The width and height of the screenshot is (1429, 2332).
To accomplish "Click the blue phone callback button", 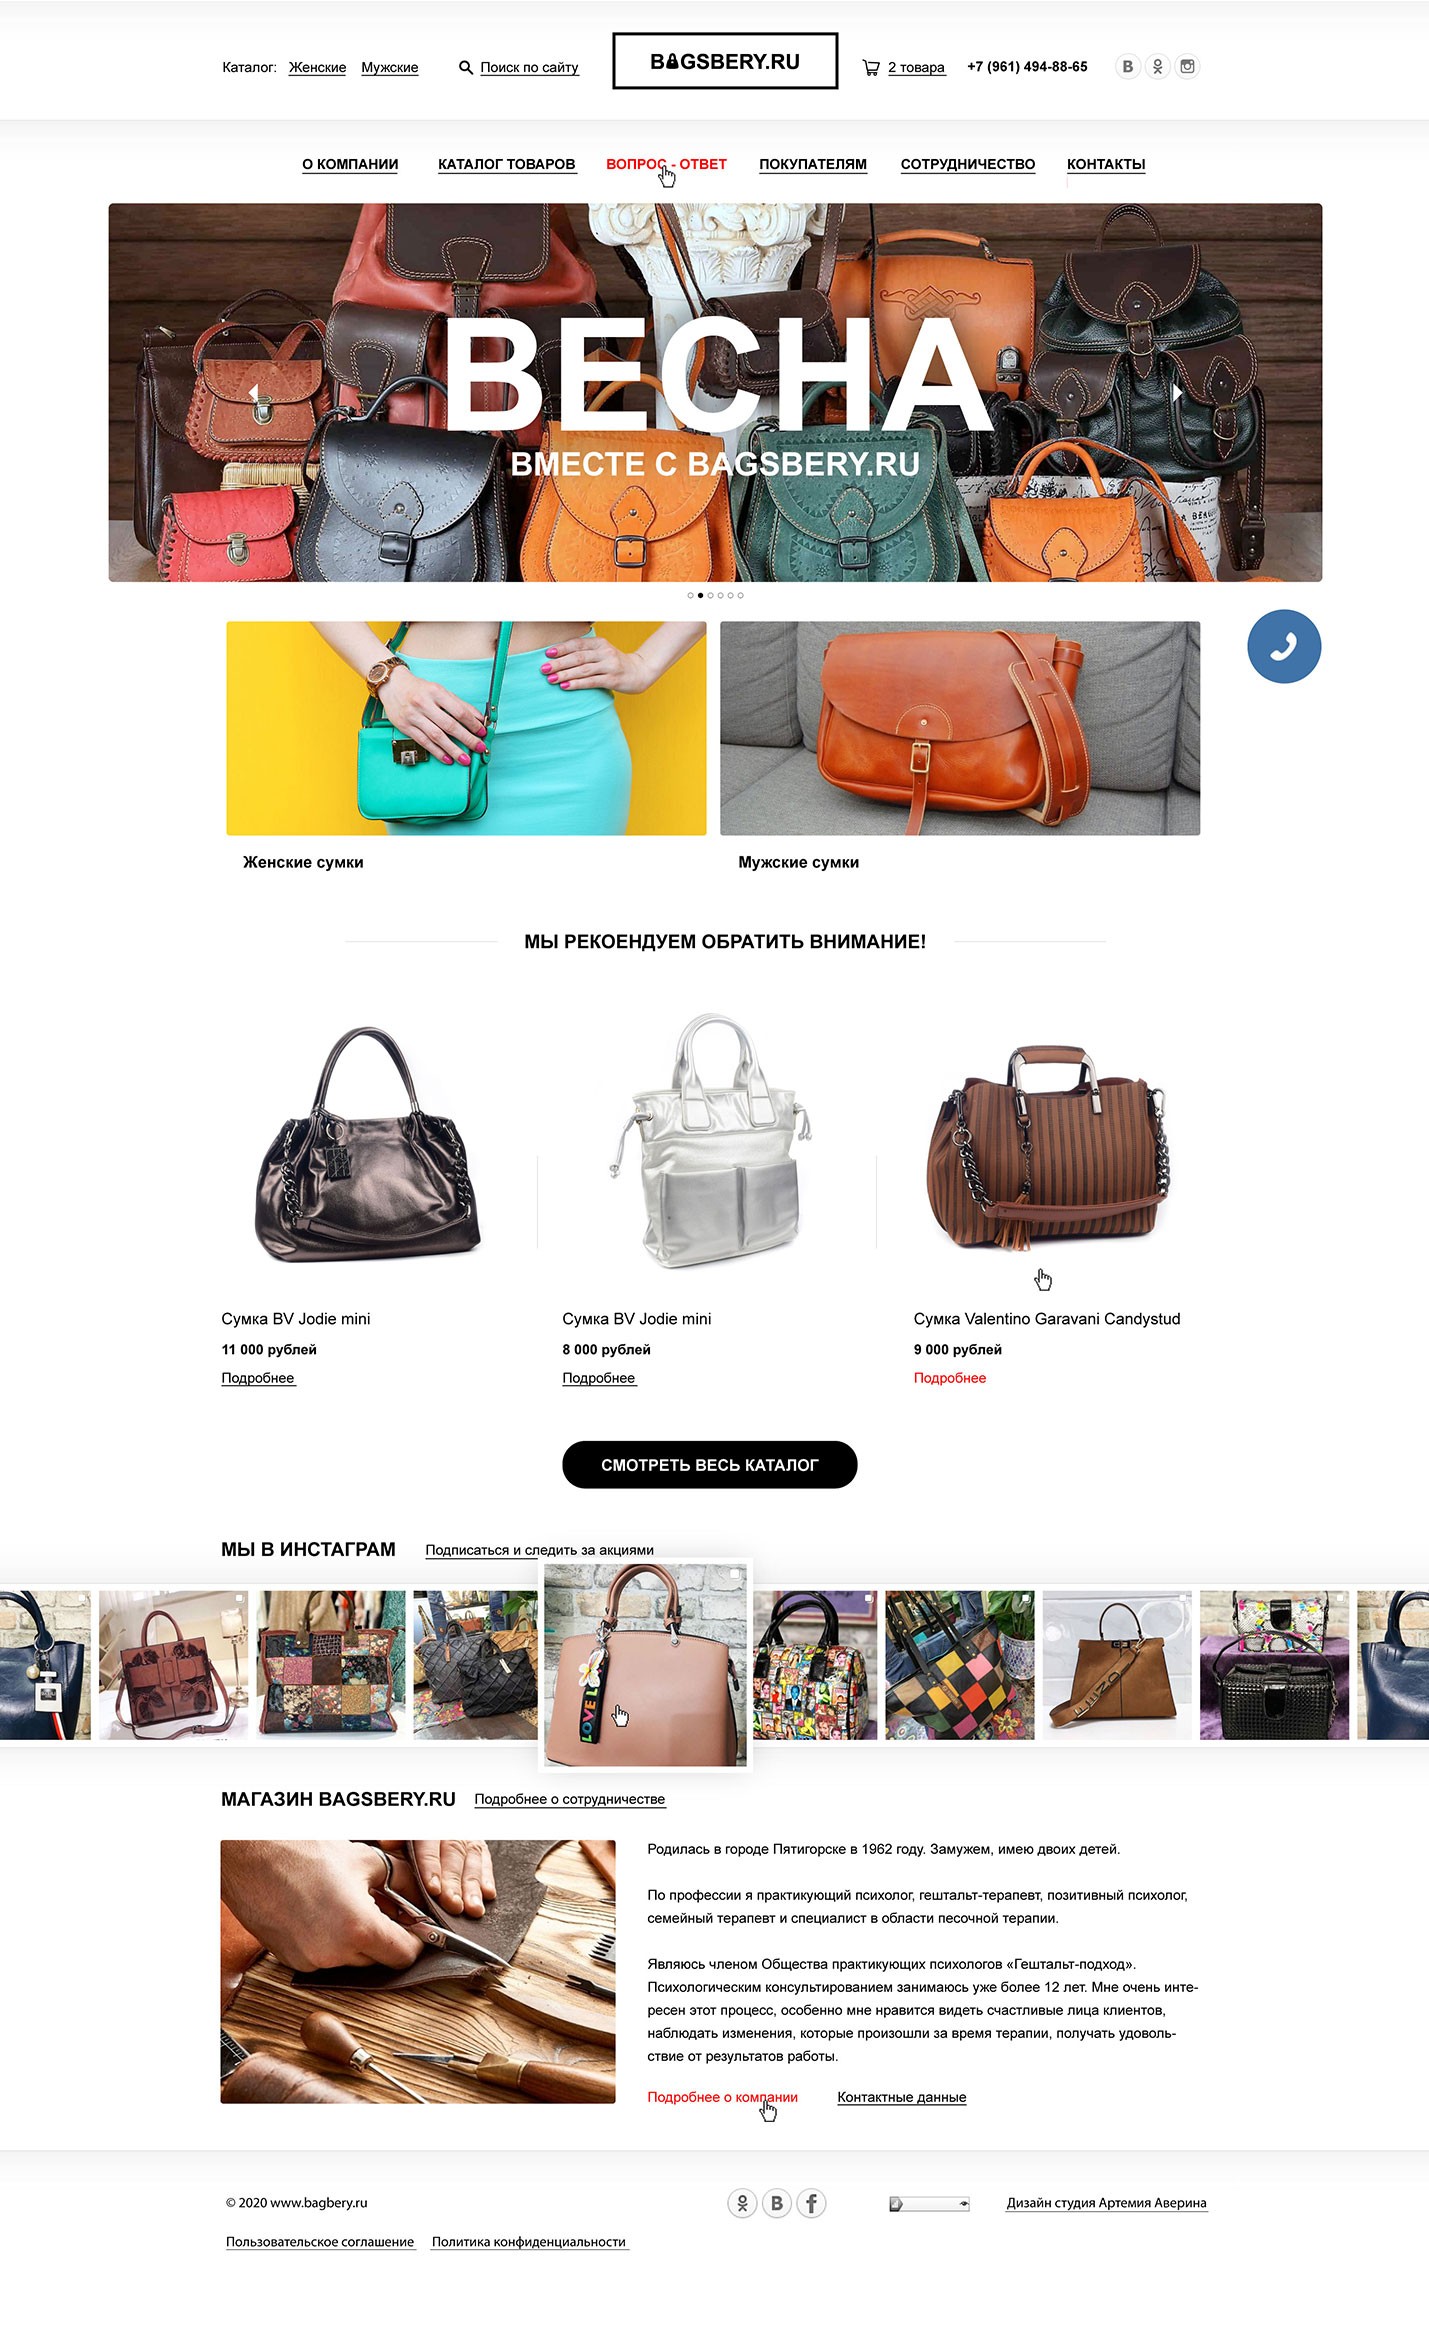I will click(1284, 647).
